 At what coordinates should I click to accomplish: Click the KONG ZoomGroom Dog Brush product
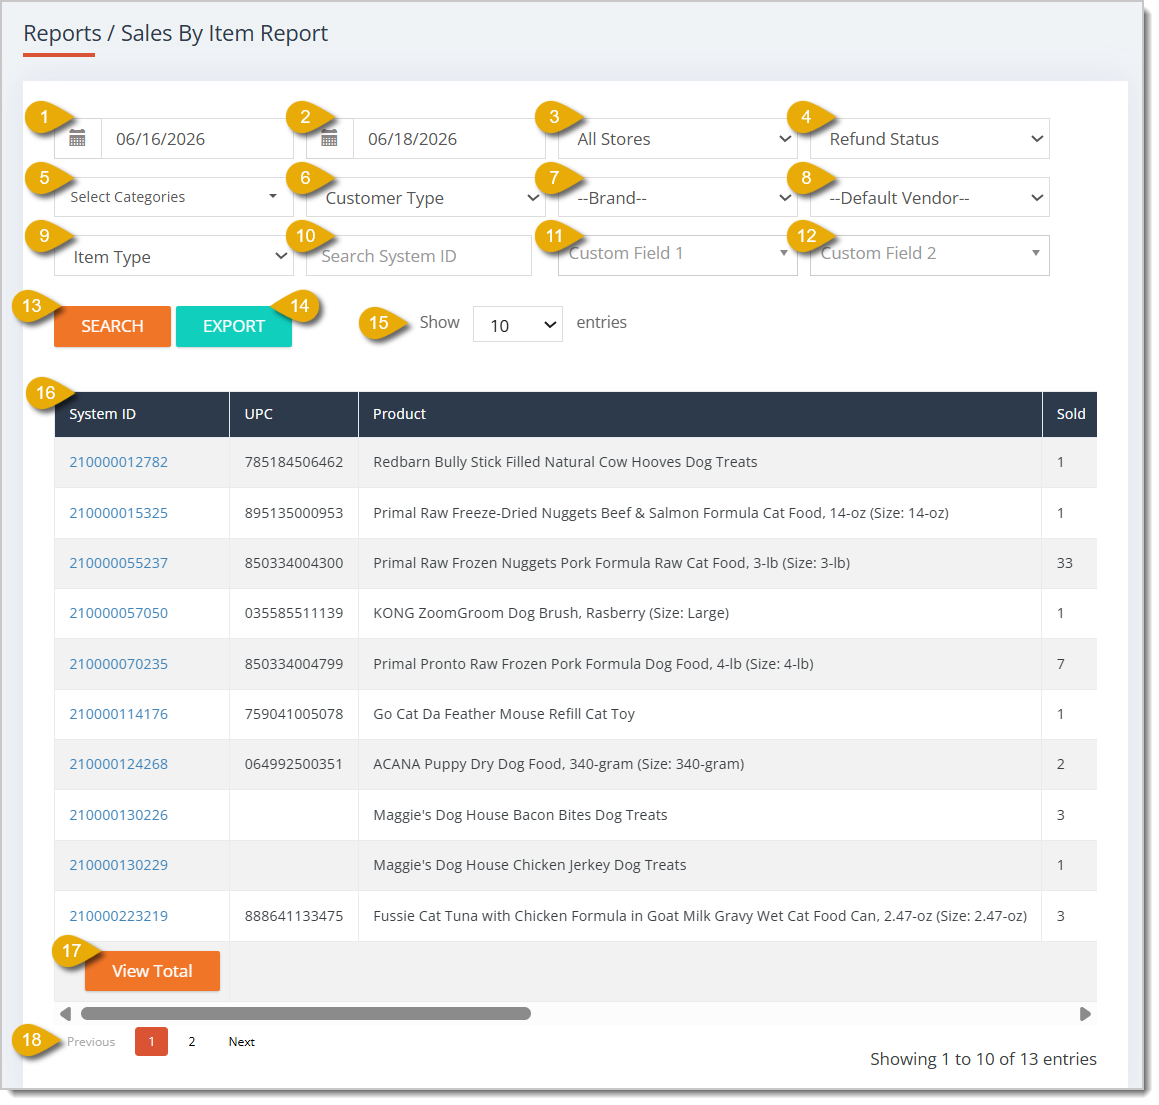[x=551, y=613]
